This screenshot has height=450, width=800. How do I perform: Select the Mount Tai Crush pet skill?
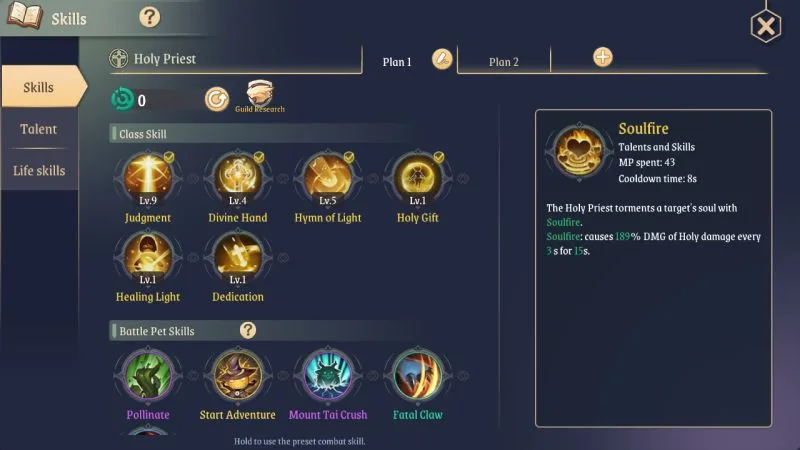coord(328,376)
